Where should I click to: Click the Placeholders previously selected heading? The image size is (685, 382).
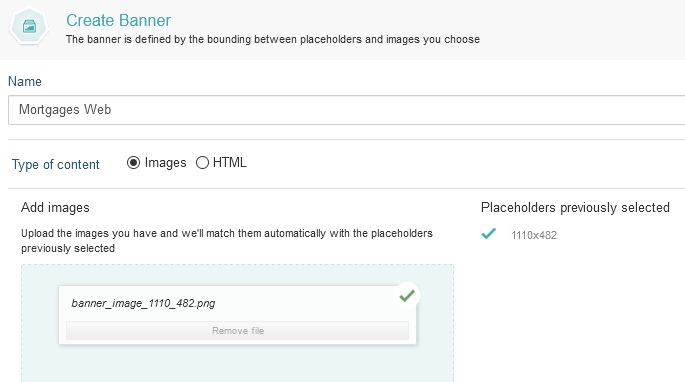[x=575, y=207]
